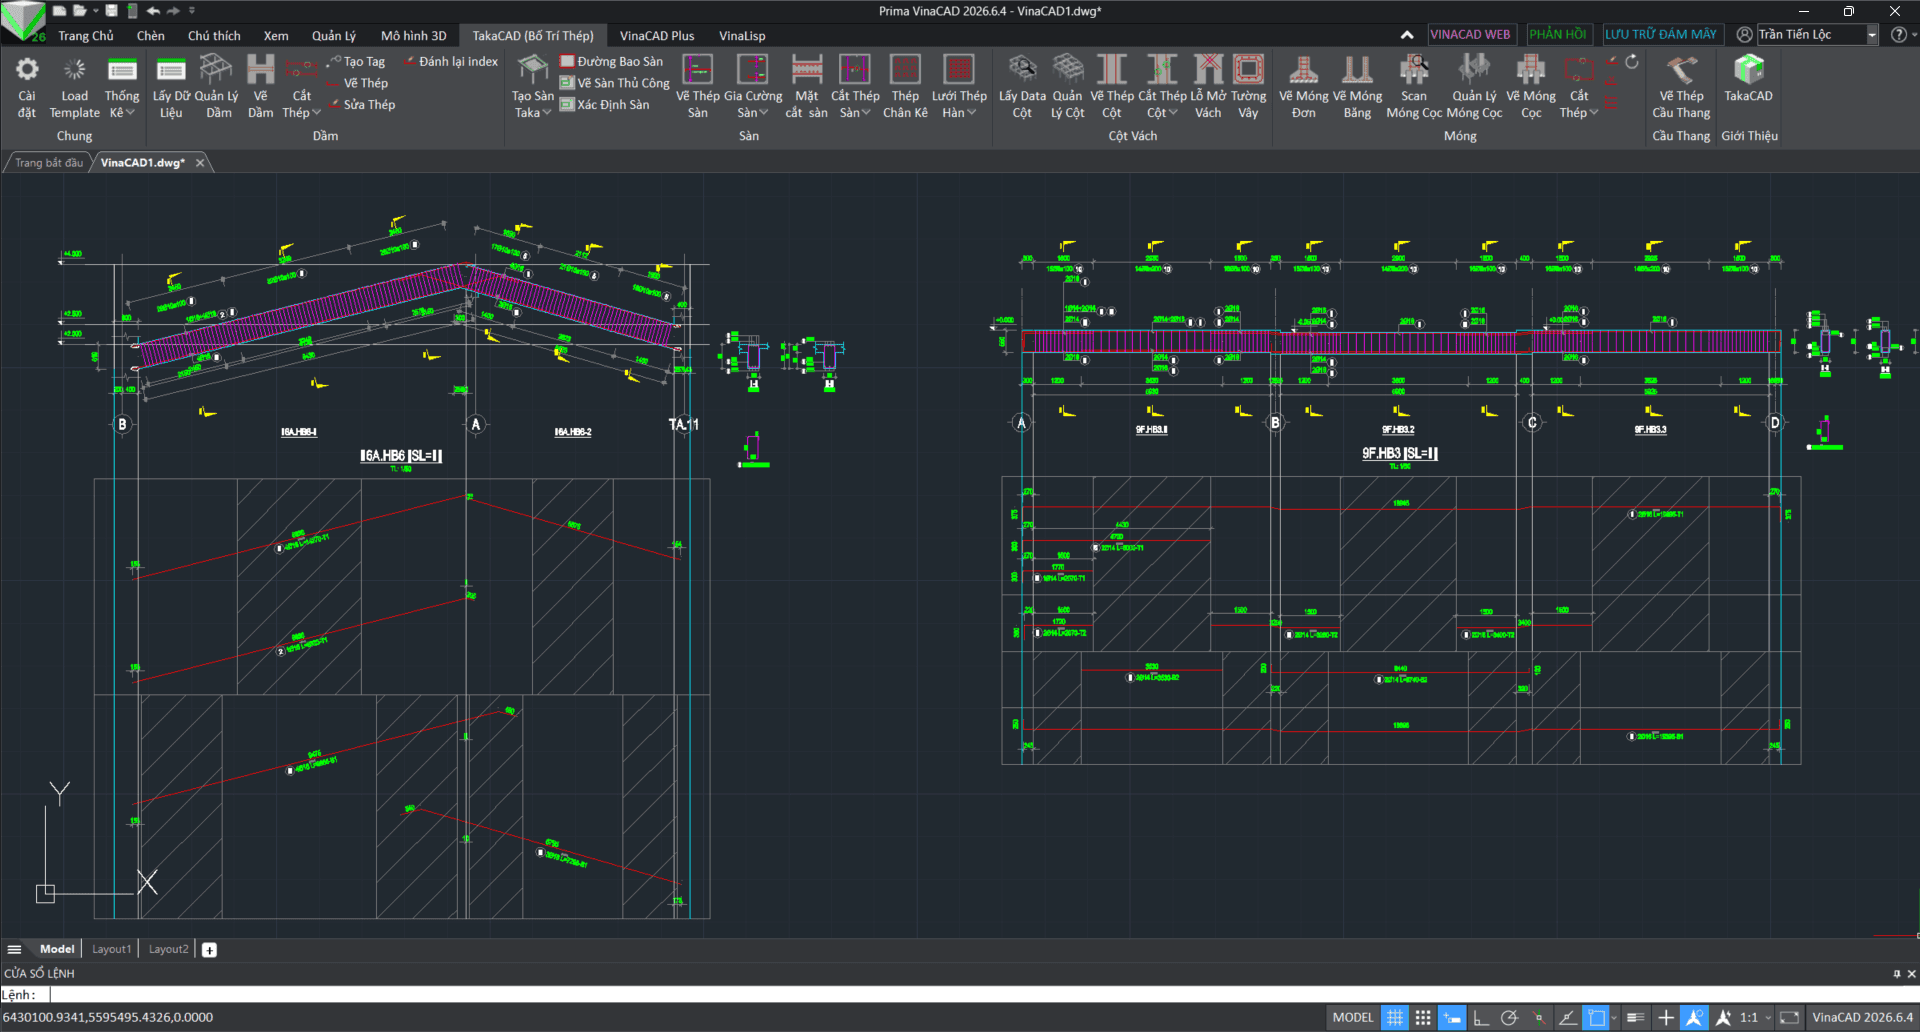
Task: Toggle ortho mode in status bar
Action: [1481, 1017]
